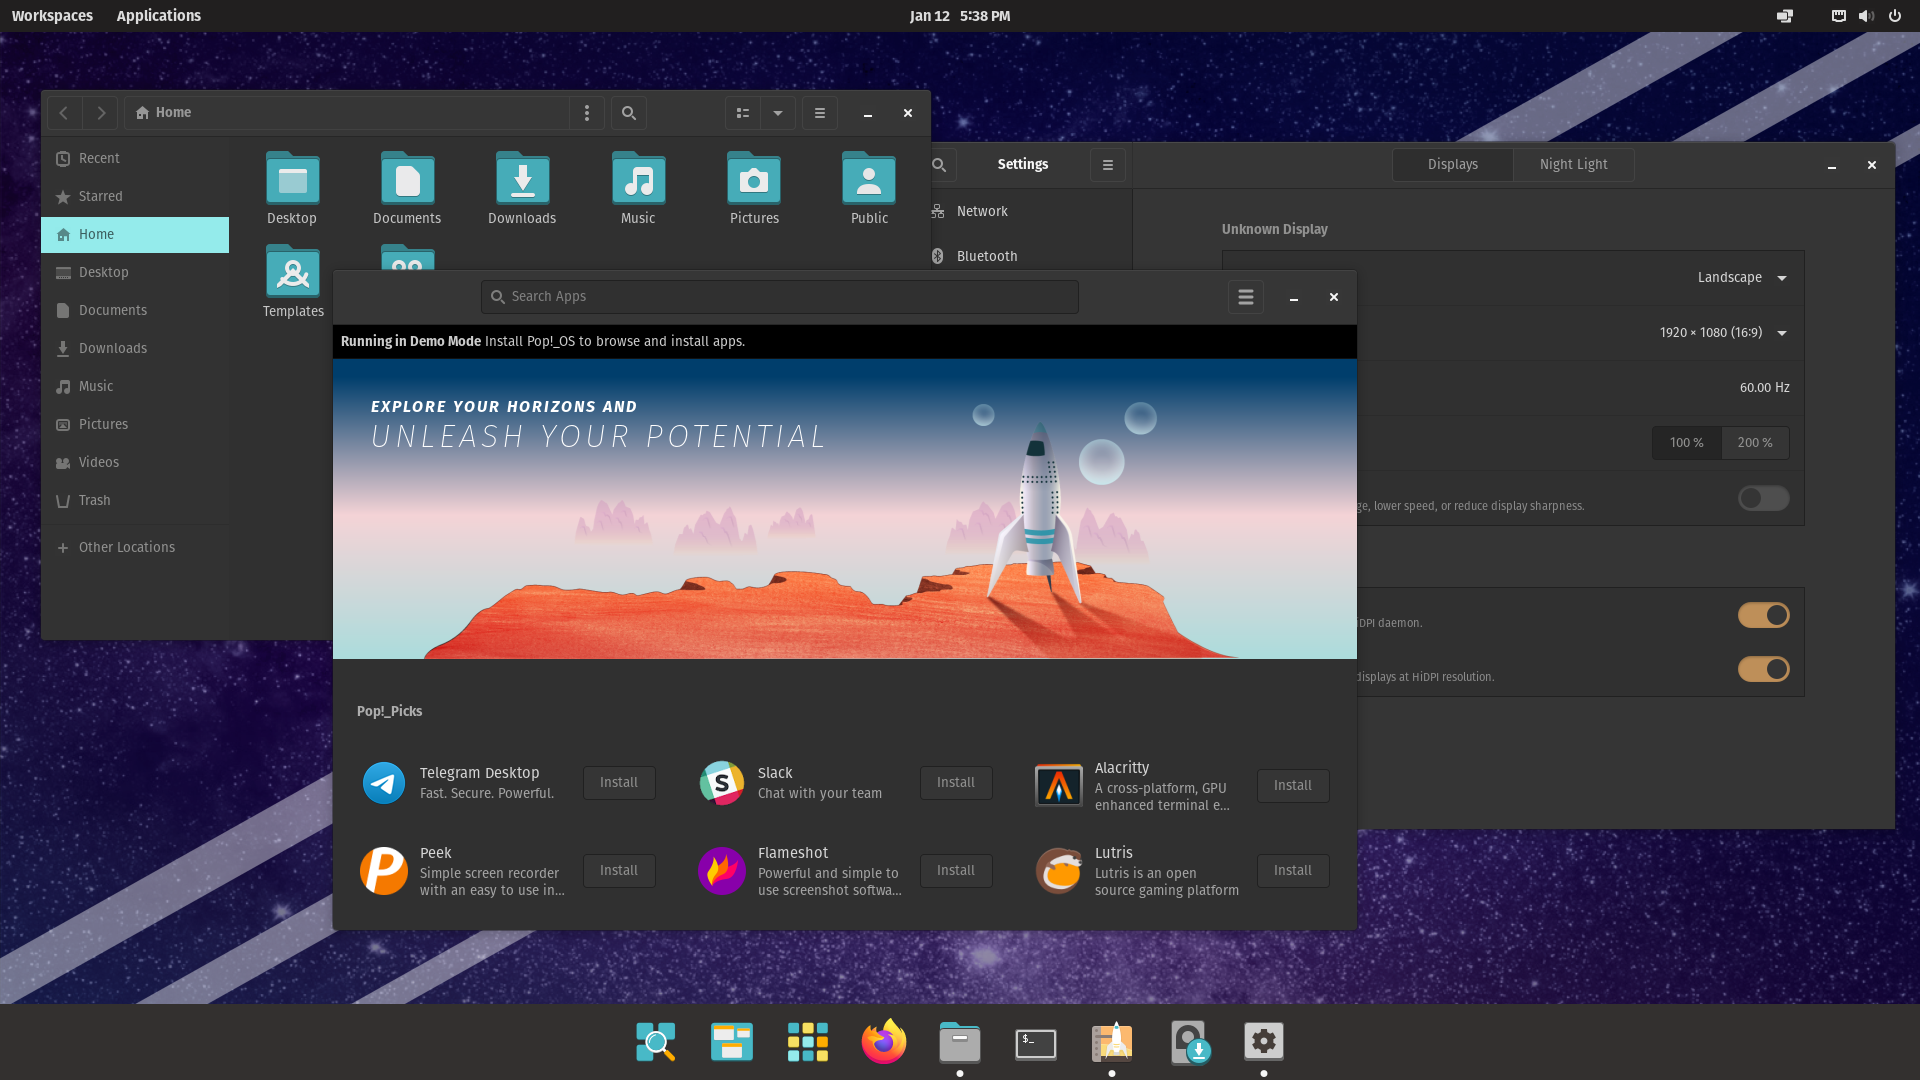Install Flameshot

(956, 871)
